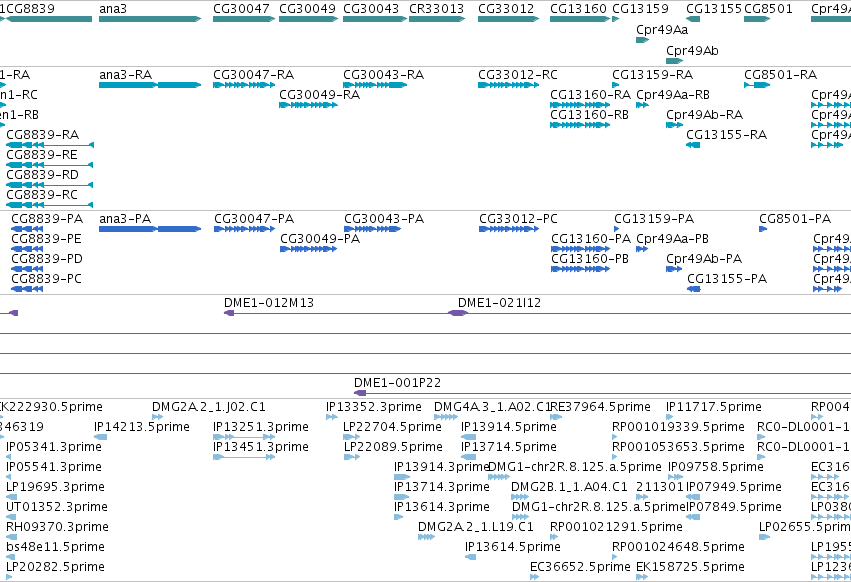851x582 pixels.
Task: Open the RE37964.5prime EST label
Action: tap(601, 407)
